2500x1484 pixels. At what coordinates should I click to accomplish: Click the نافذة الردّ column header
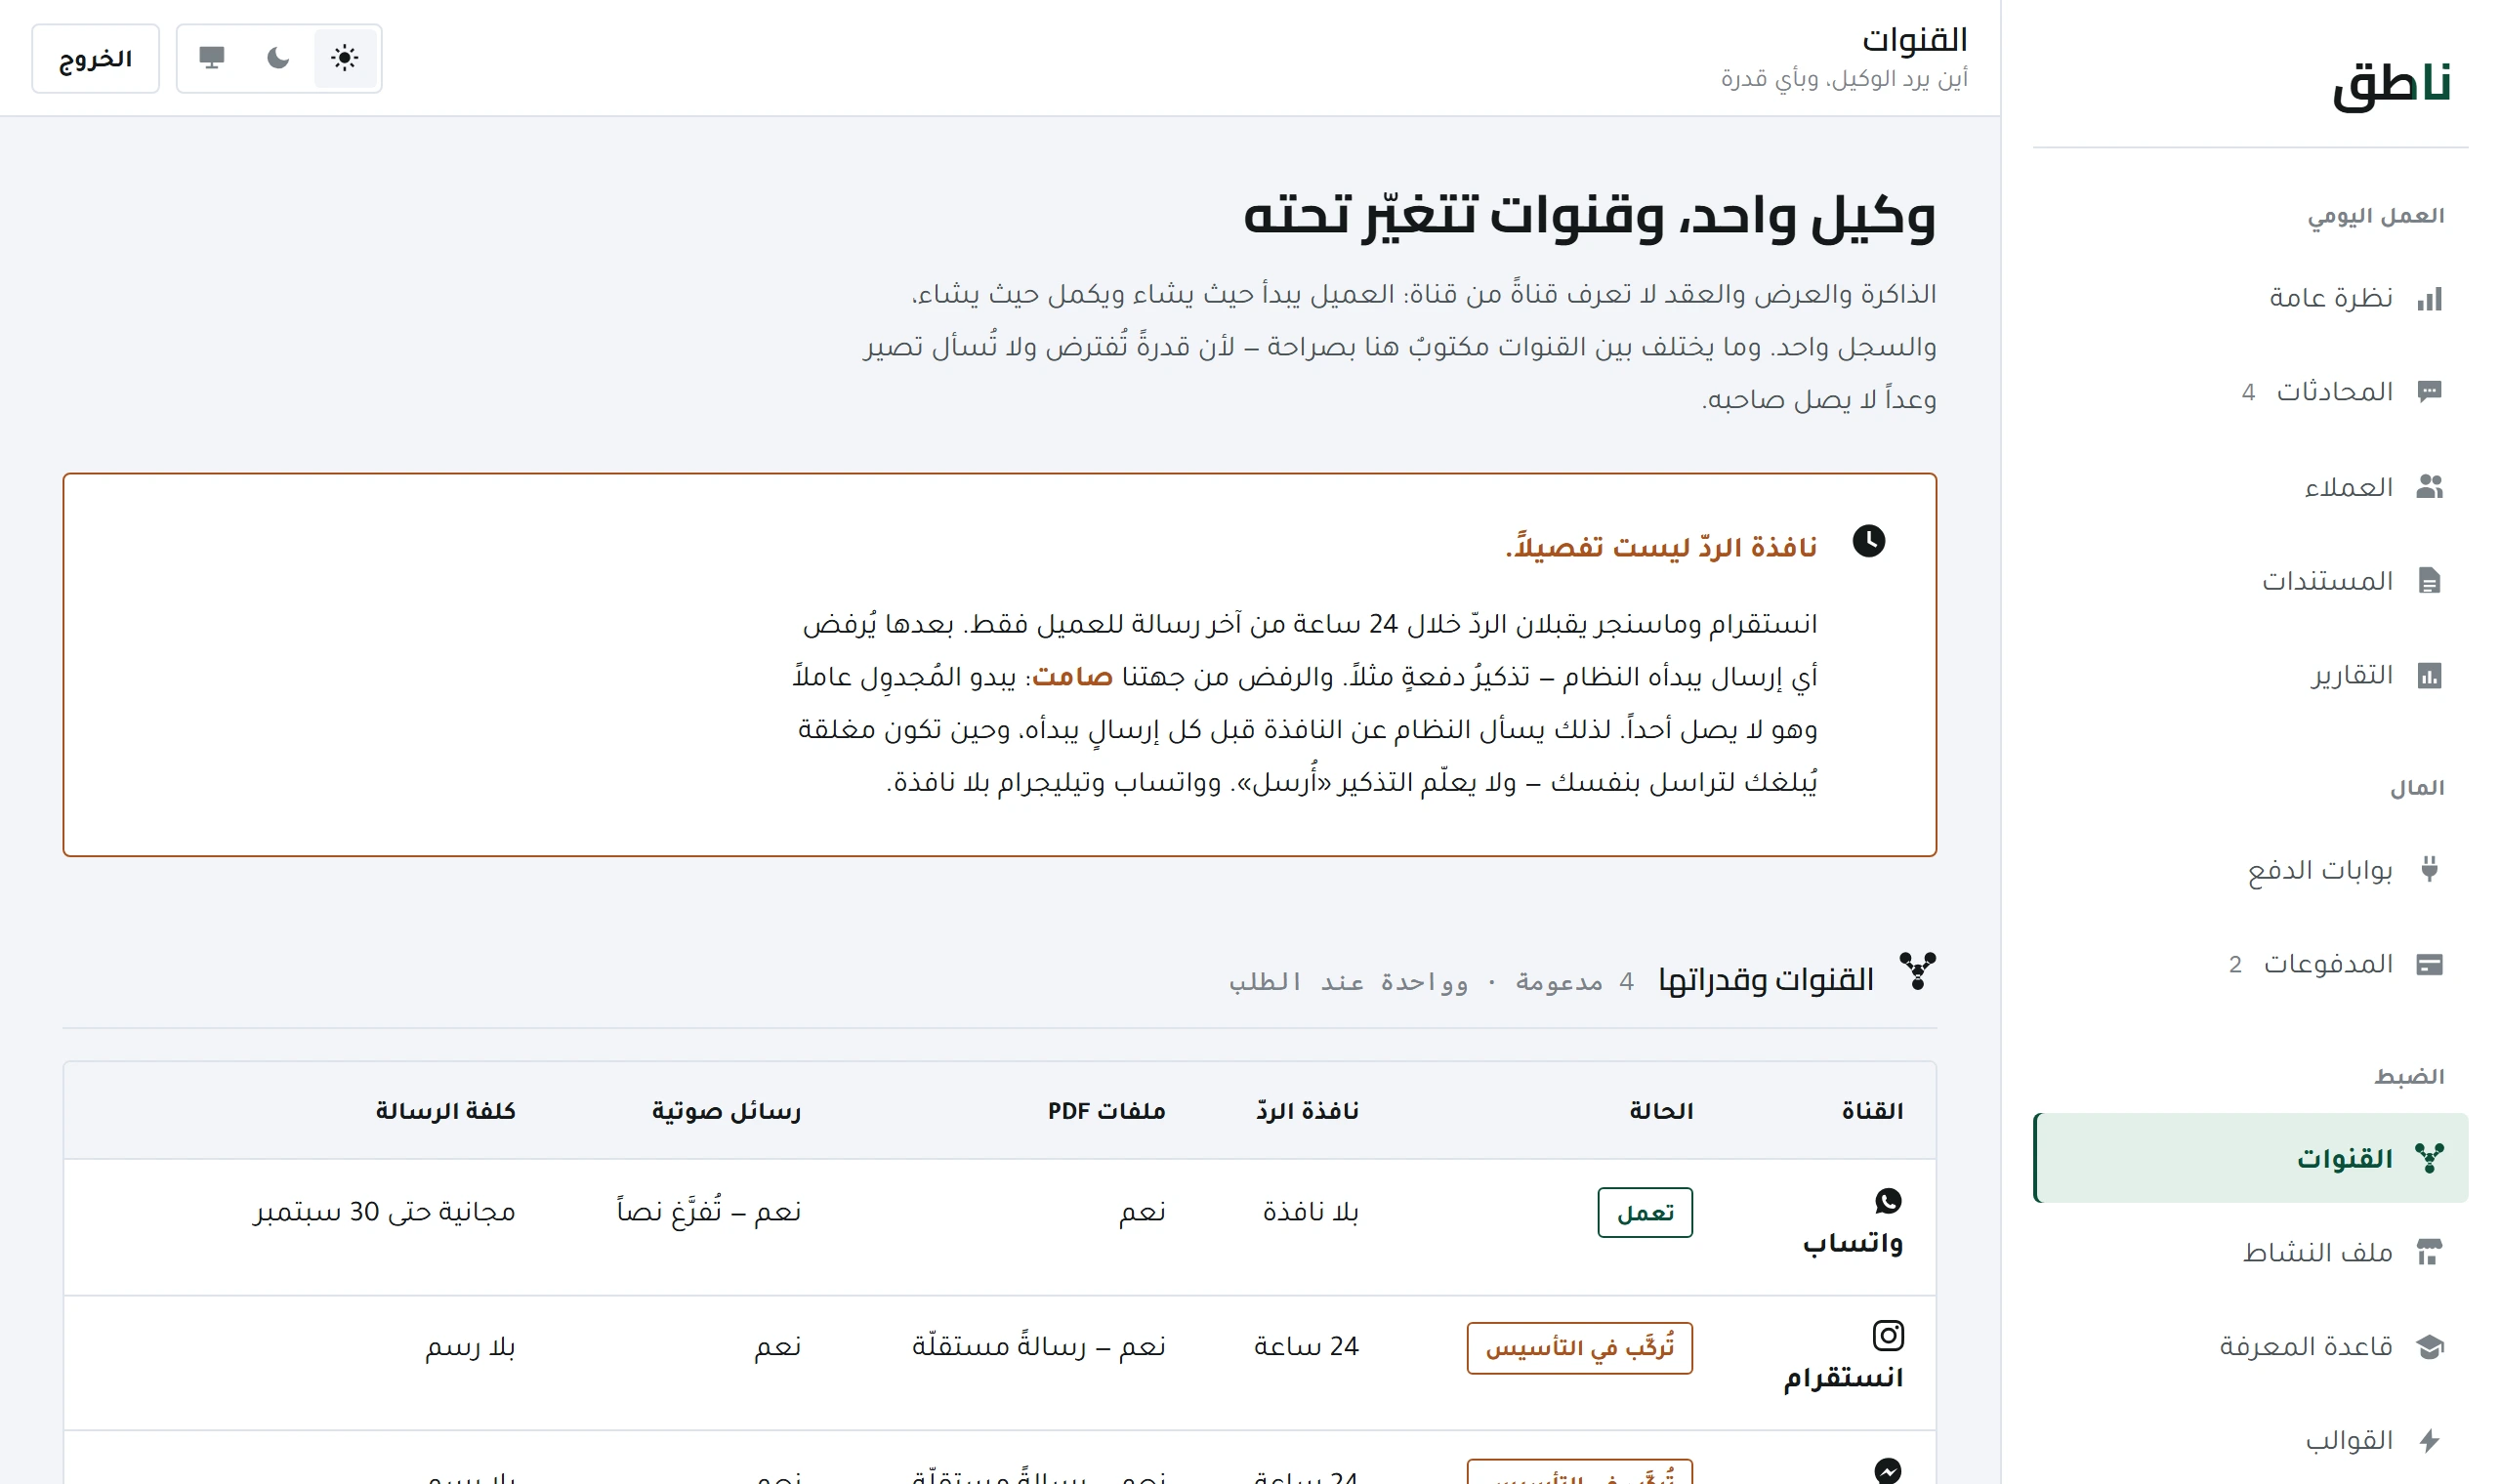click(x=1308, y=1110)
